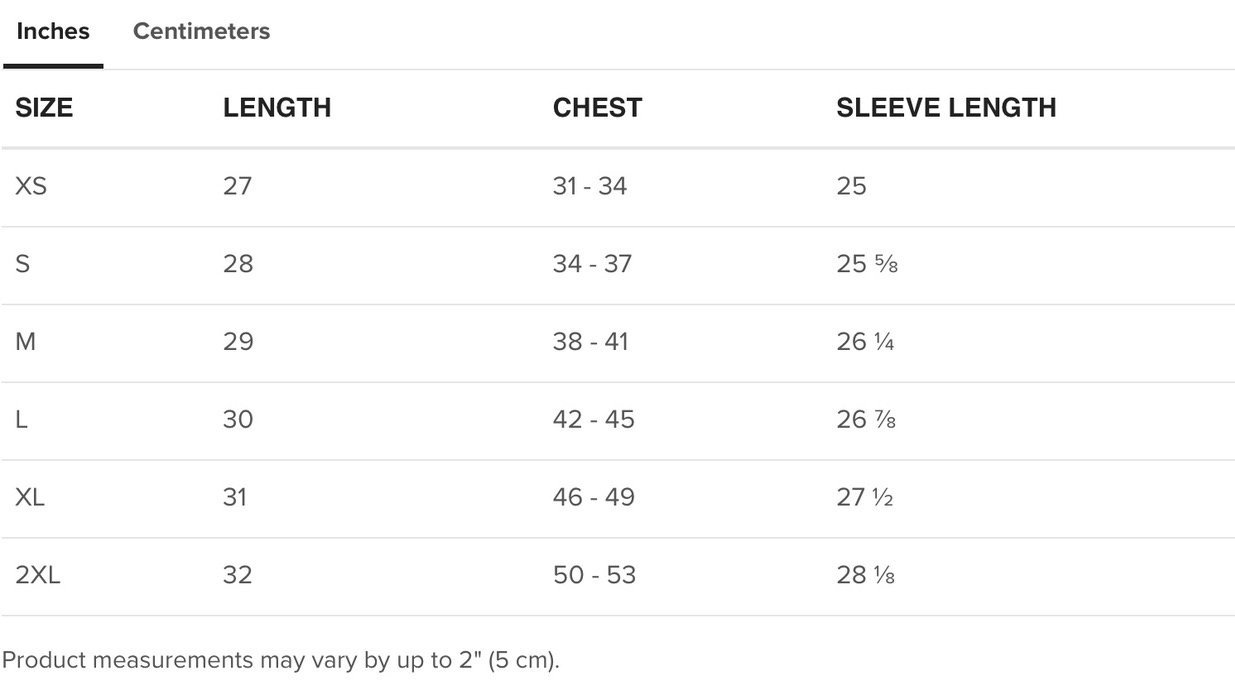This screenshot has height=695, width=1235.
Task: Select the Inches tab
Action: click(53, 32)
